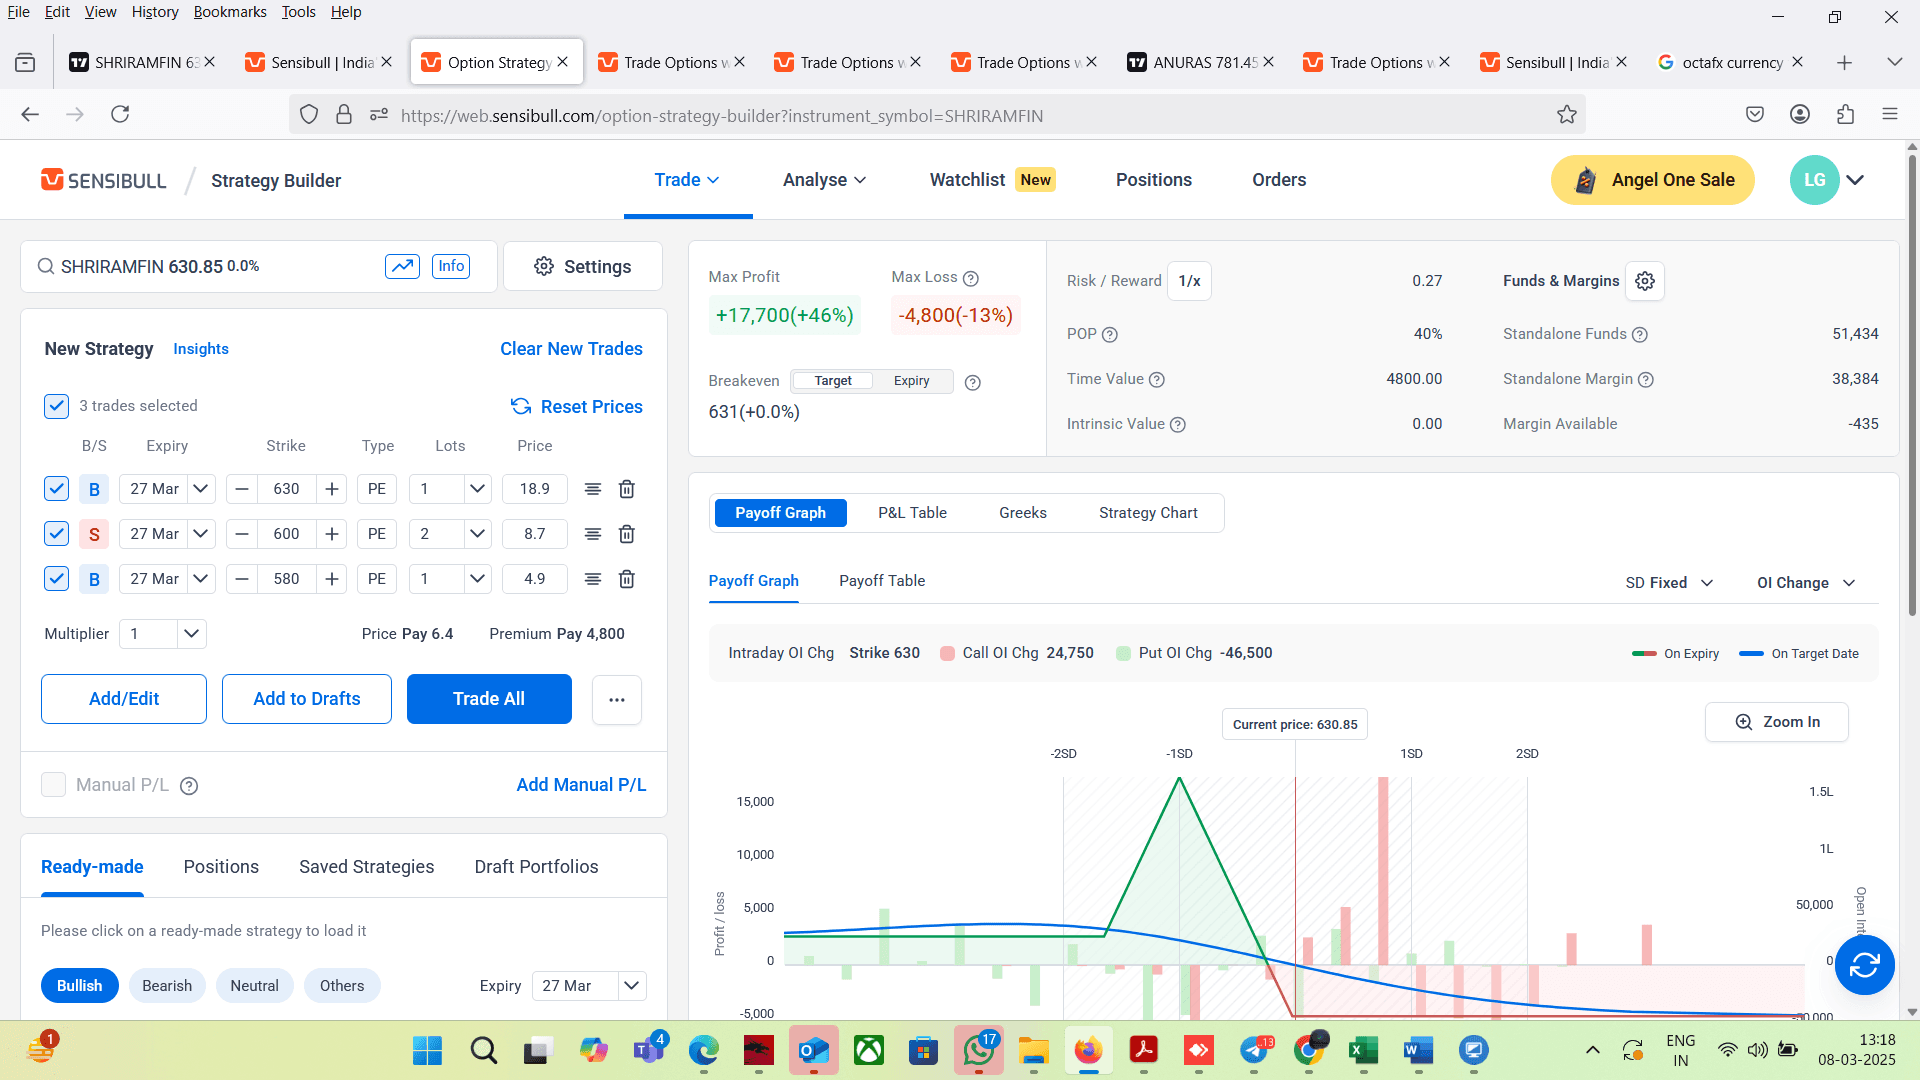Select the Payoff Table sub-tab
1920x1080 pixels.
click(x=882, y=581)
